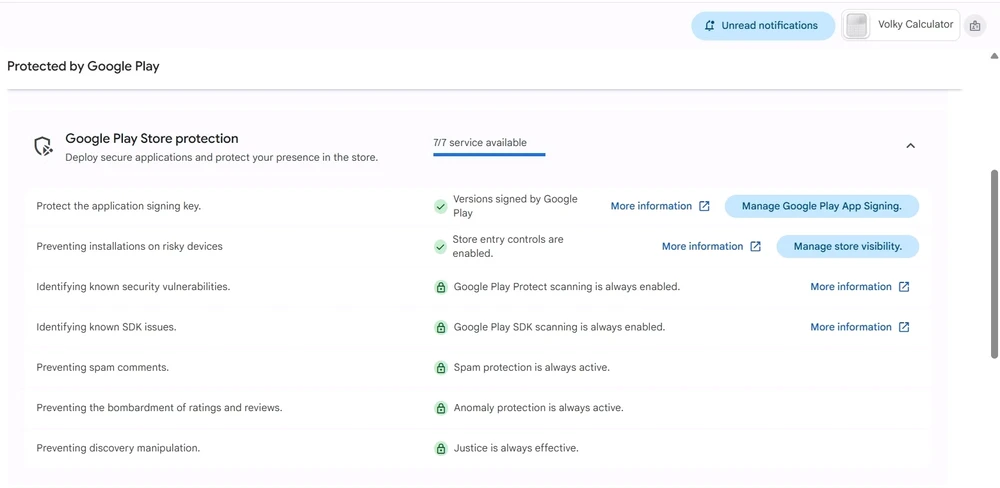Select 'Identifying known security vulnerabilities.' row
1000x488 pixels.
tap(133, 286)
